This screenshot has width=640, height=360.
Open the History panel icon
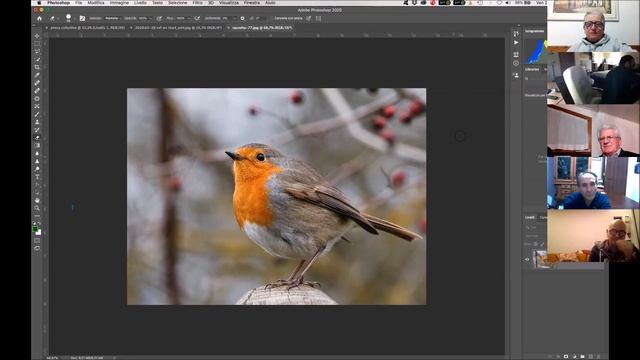tap(516, 34)
